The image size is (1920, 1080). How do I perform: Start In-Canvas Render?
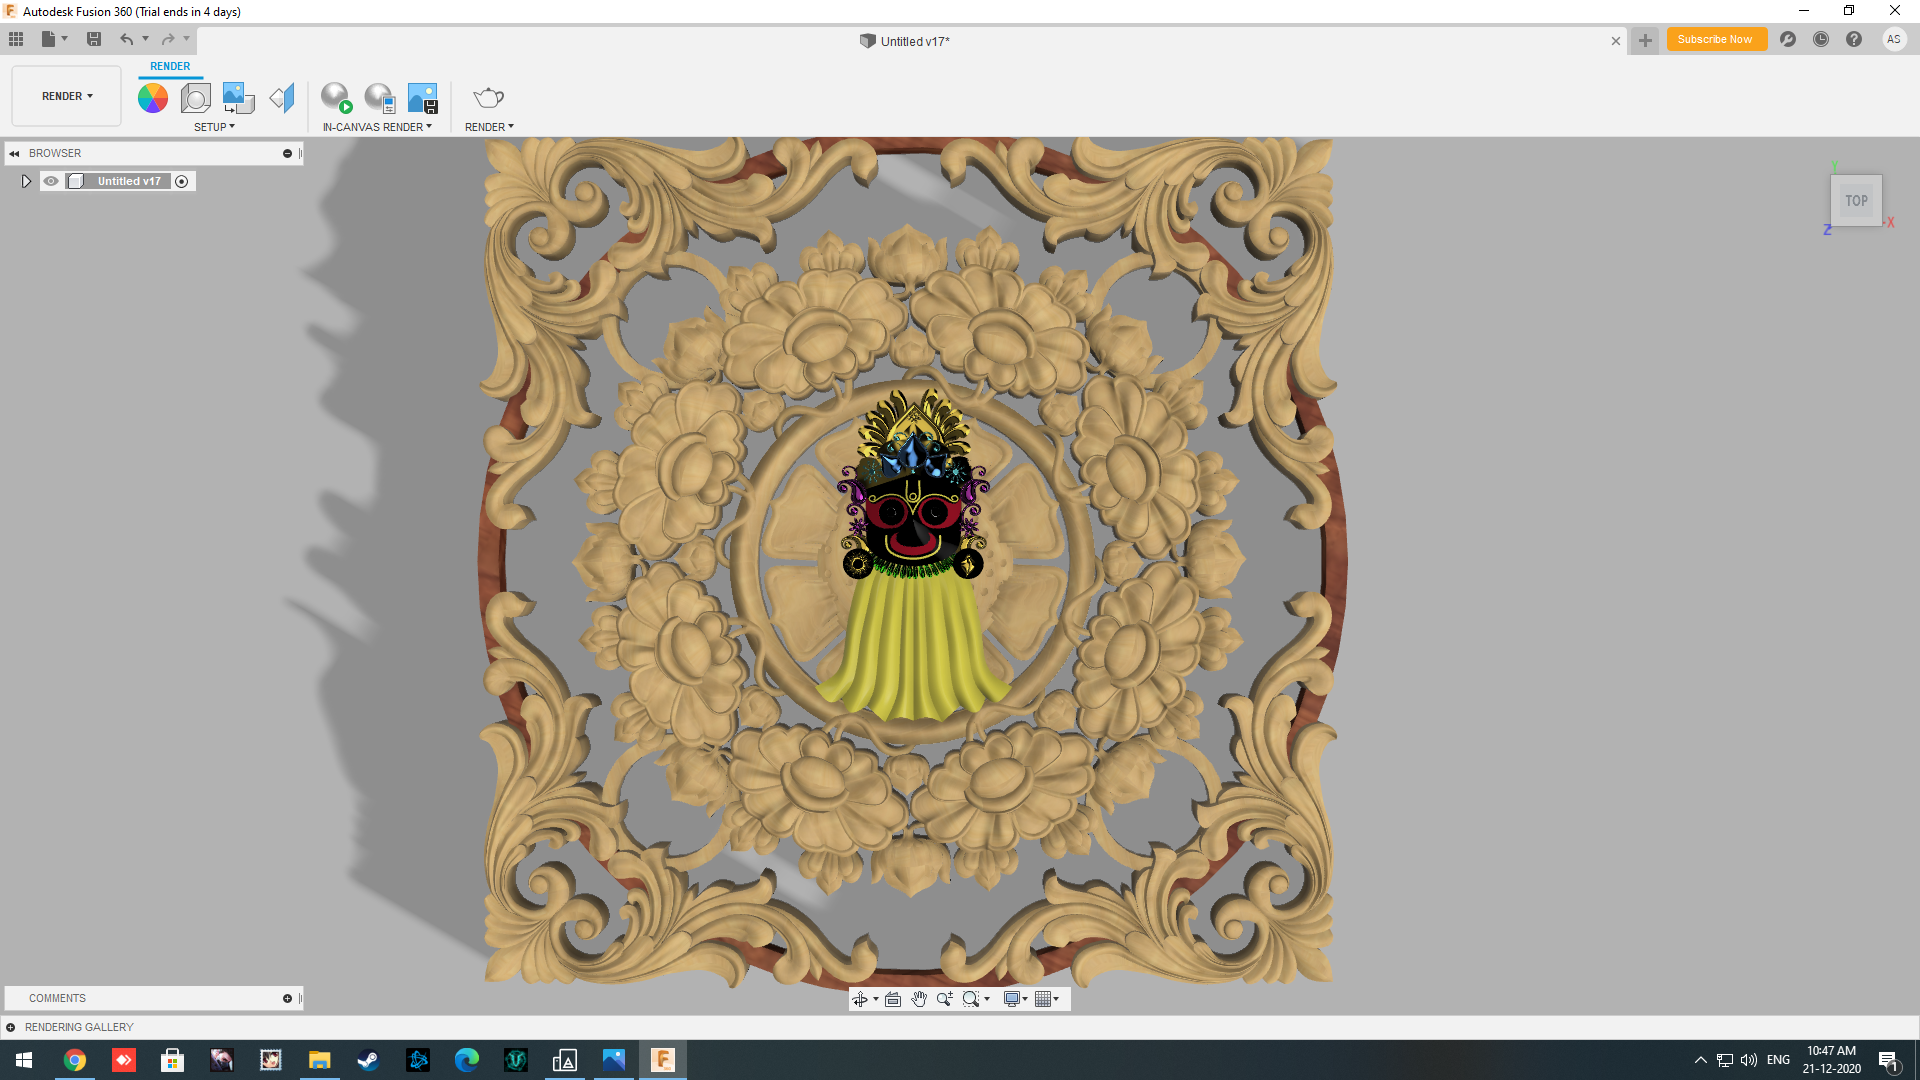click(336, 98)
